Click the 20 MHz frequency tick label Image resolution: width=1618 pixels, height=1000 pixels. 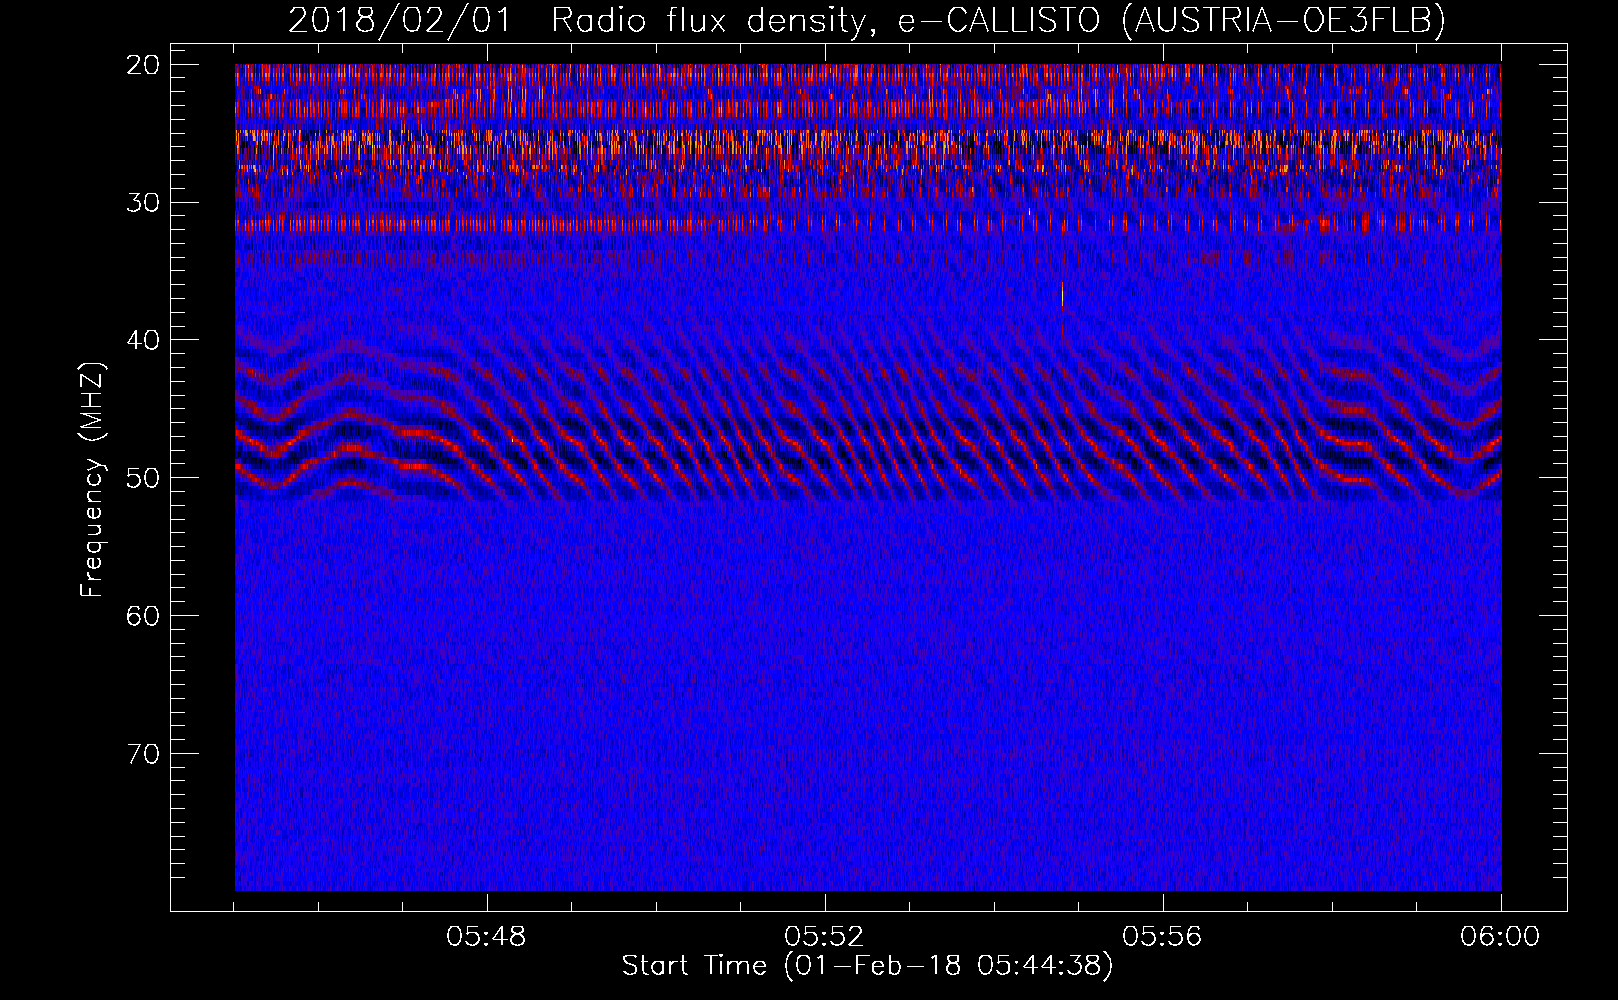click(144, 65)
